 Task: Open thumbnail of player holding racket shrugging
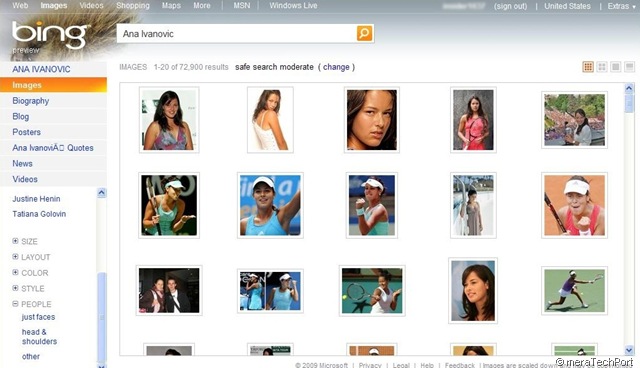169,205
